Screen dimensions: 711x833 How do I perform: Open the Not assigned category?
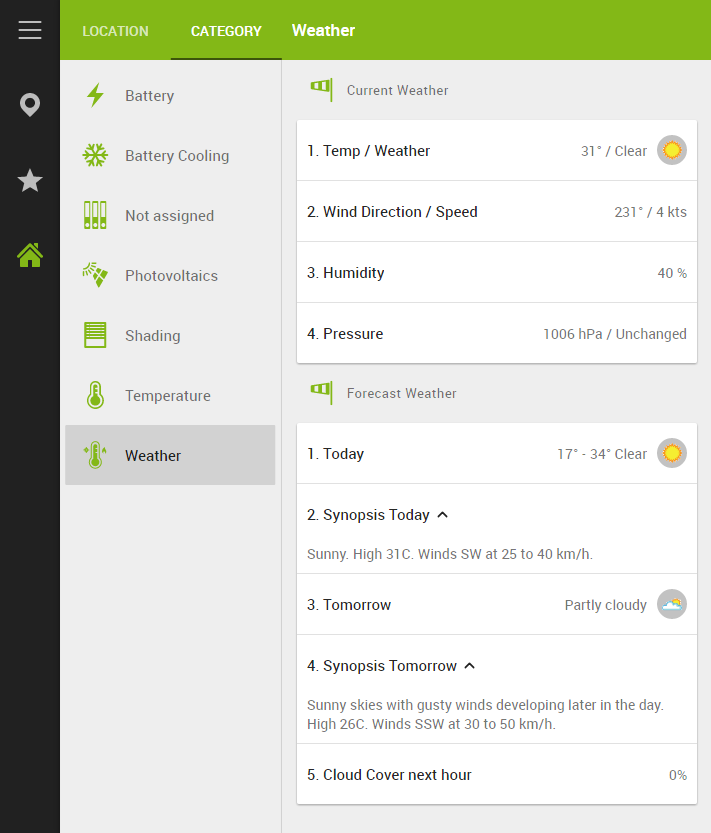pyautogui.click(x=169, y=216)
